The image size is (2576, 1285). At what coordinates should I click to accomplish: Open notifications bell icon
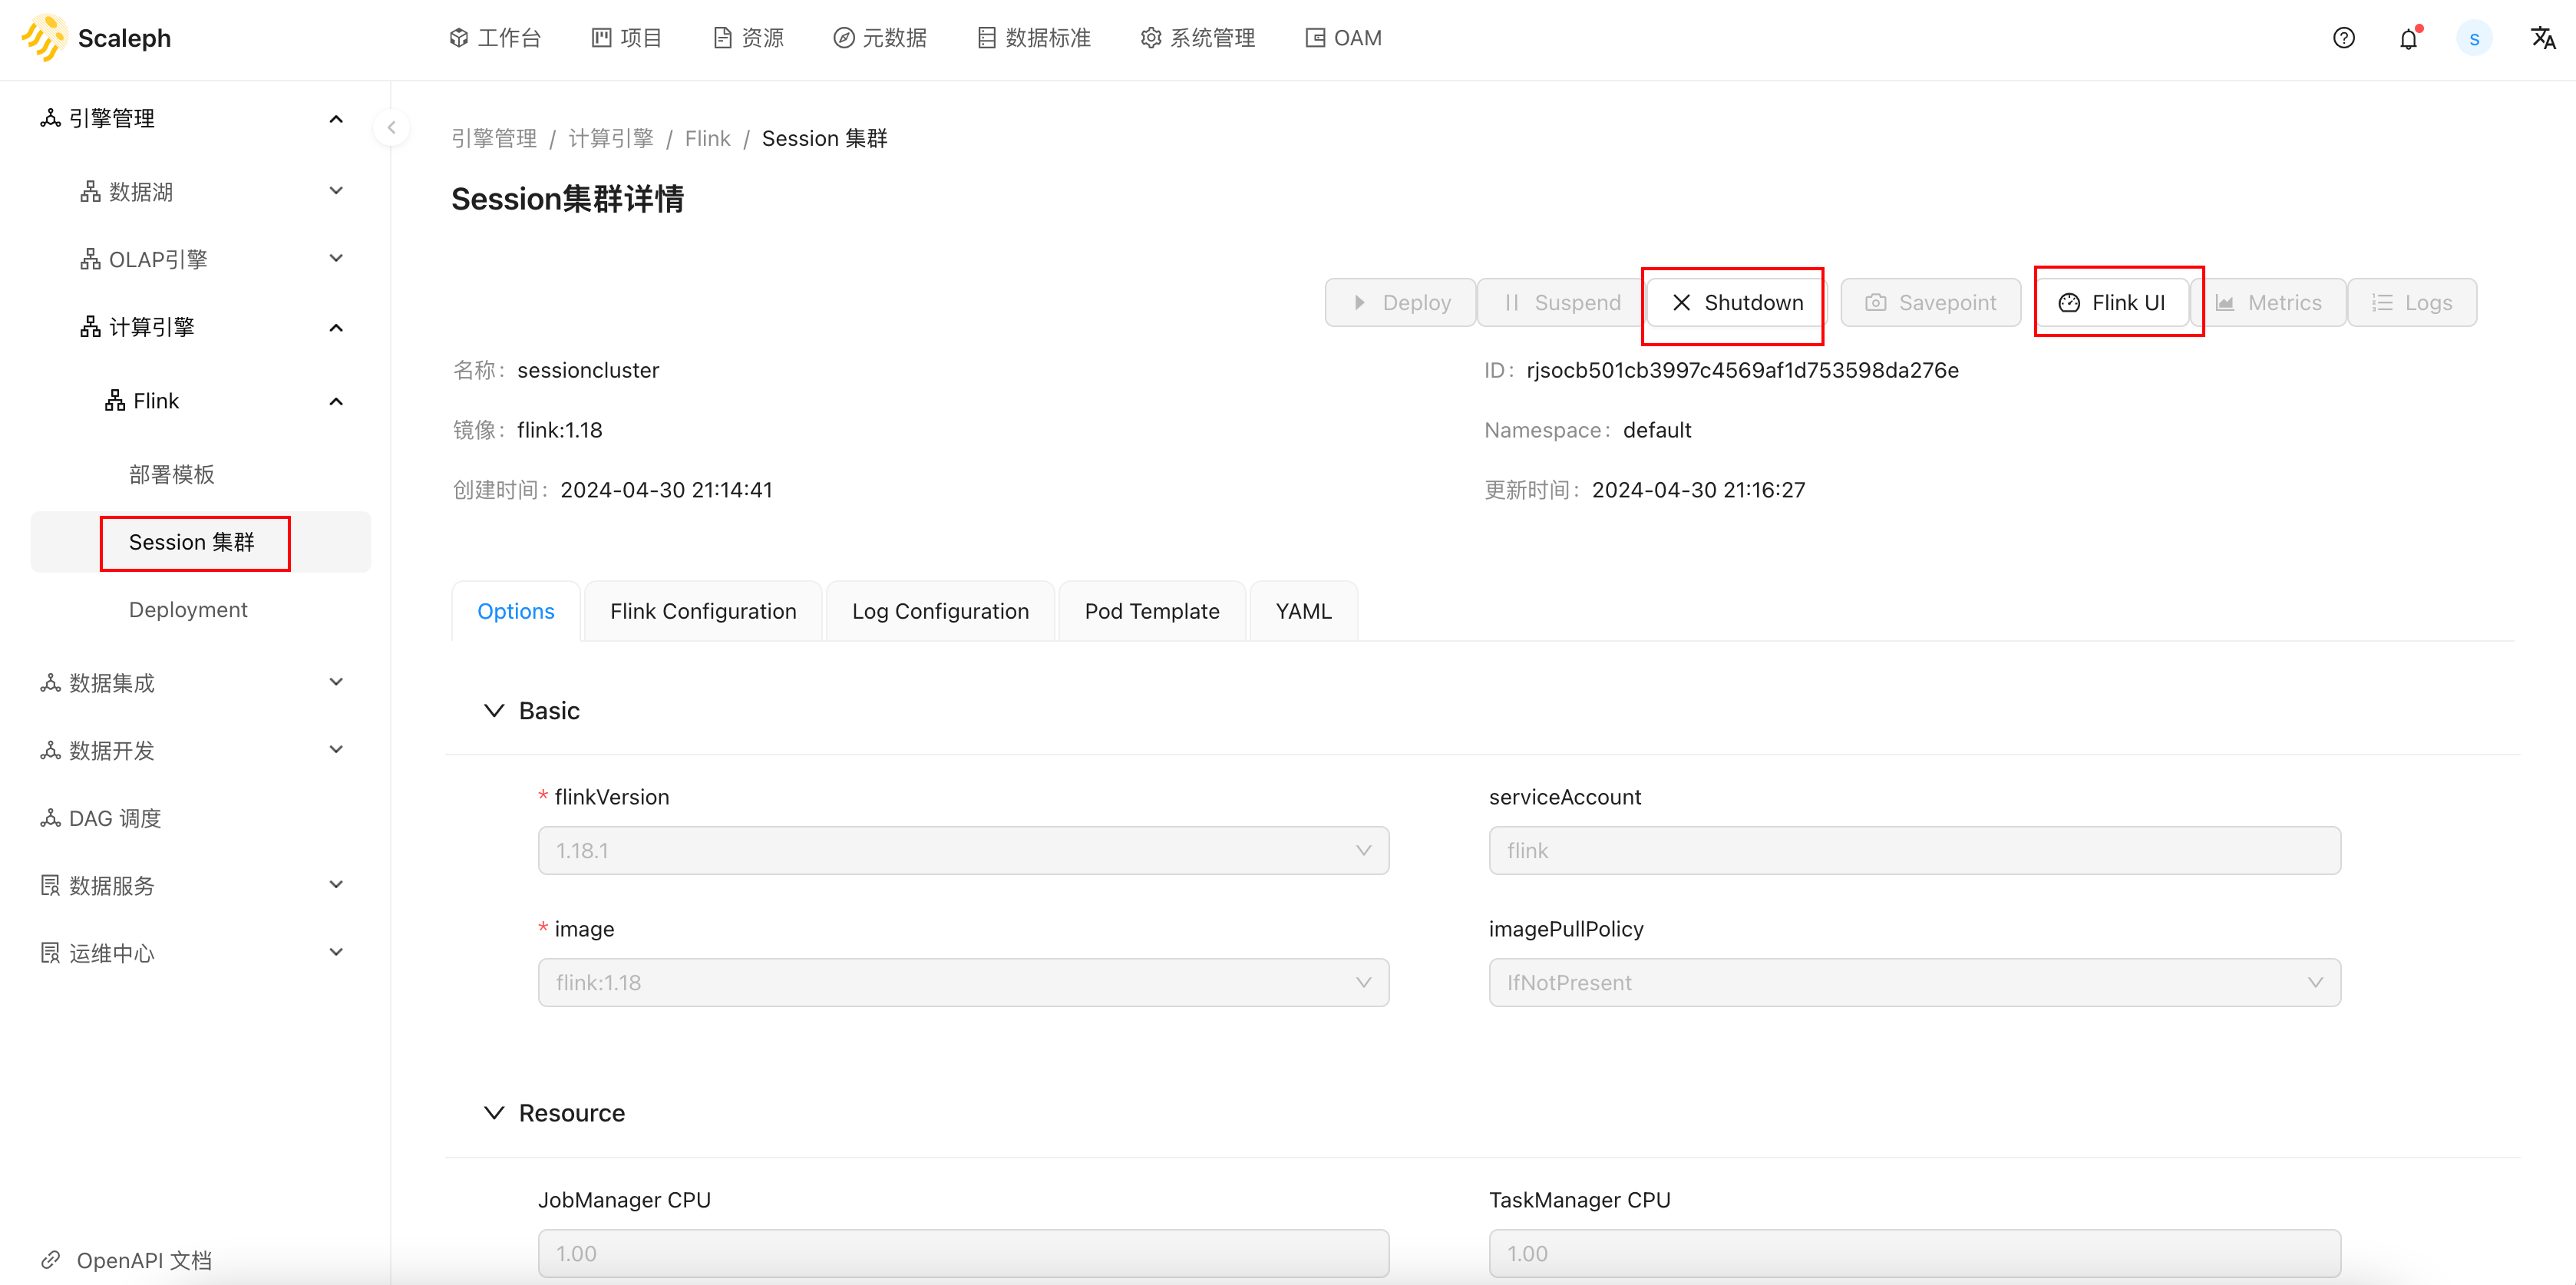[2408, 38]
